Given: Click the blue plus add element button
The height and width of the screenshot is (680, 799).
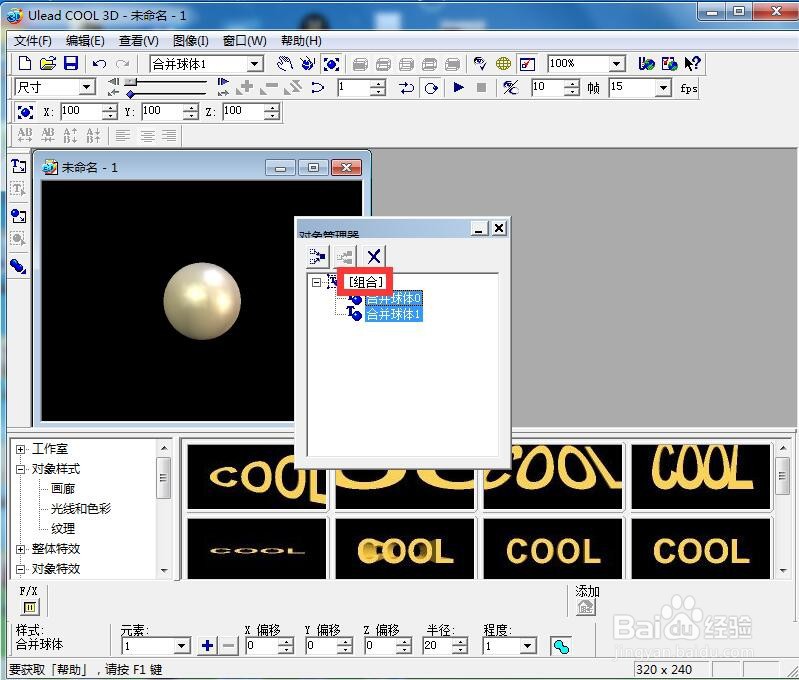Looking at the screenshot, I should coord(207,646).
